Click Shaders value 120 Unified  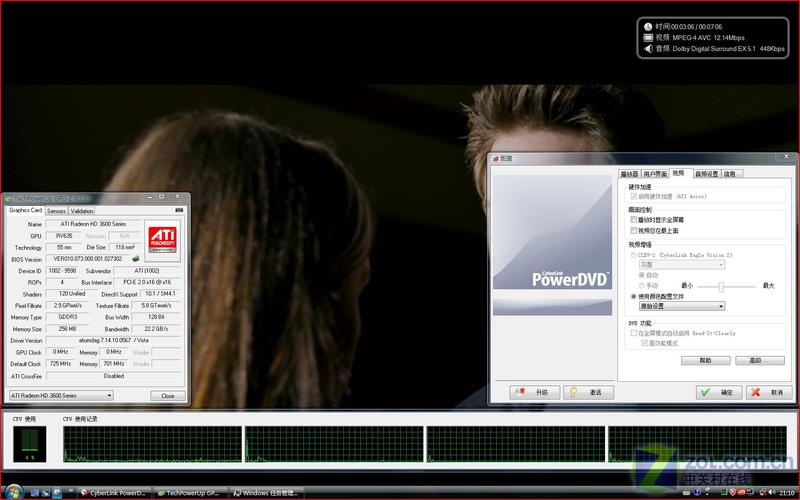[x=71, y=294]
